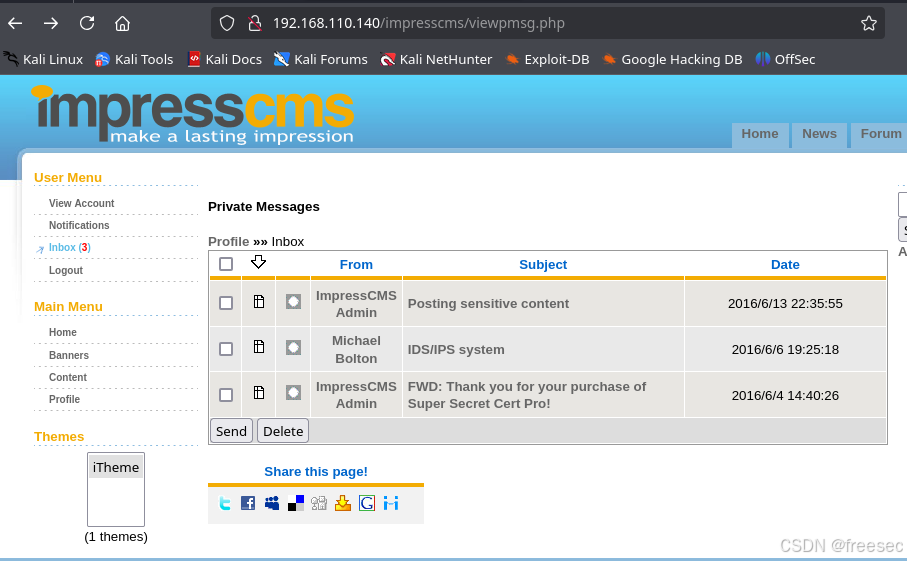Open View Account in User Menu

[x=82, y=203]
